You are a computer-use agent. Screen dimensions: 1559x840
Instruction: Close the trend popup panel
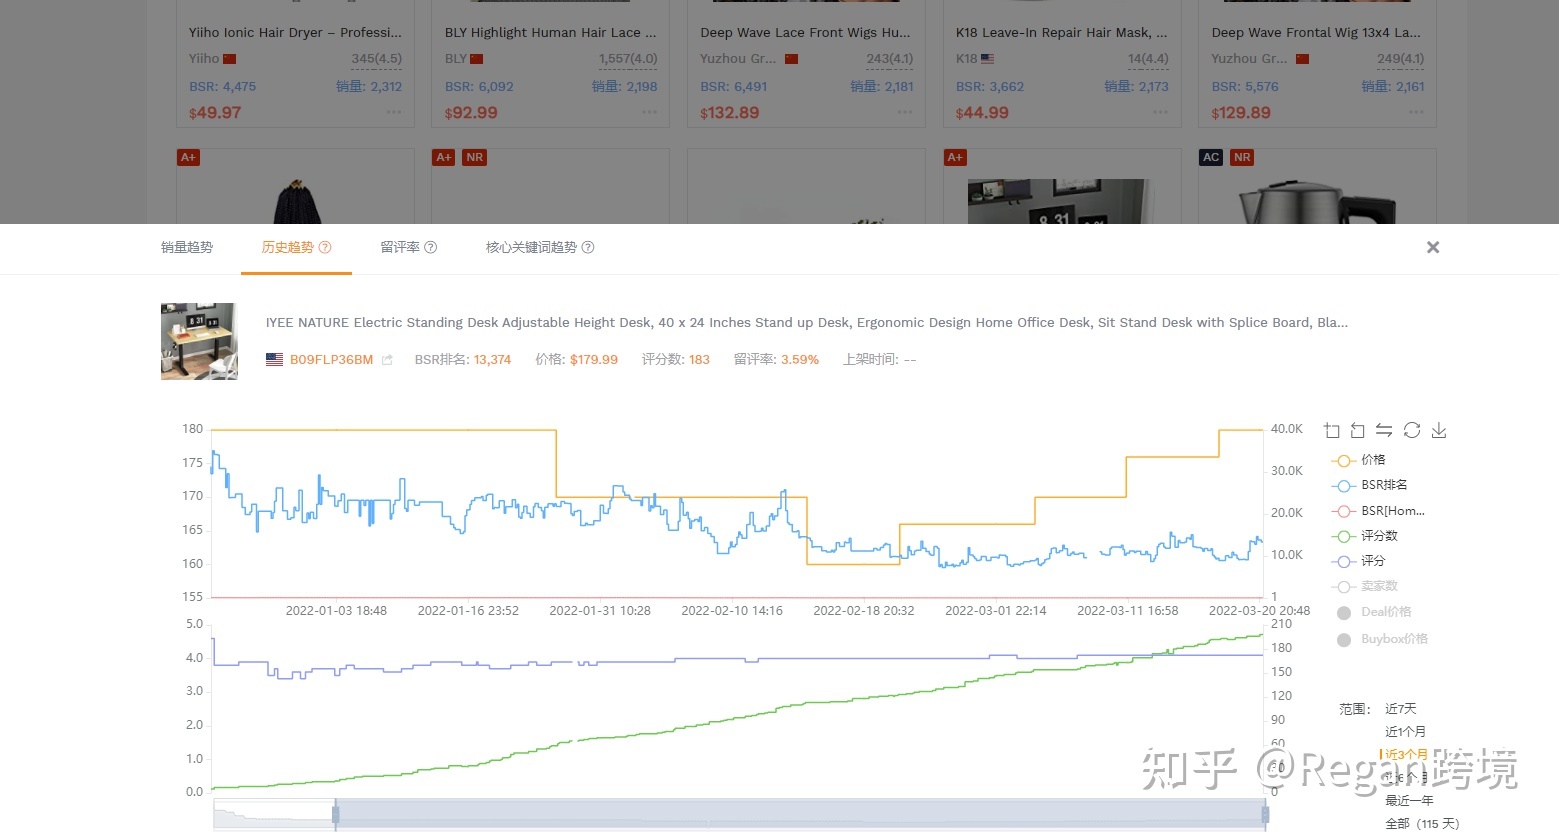(1433, 247)
